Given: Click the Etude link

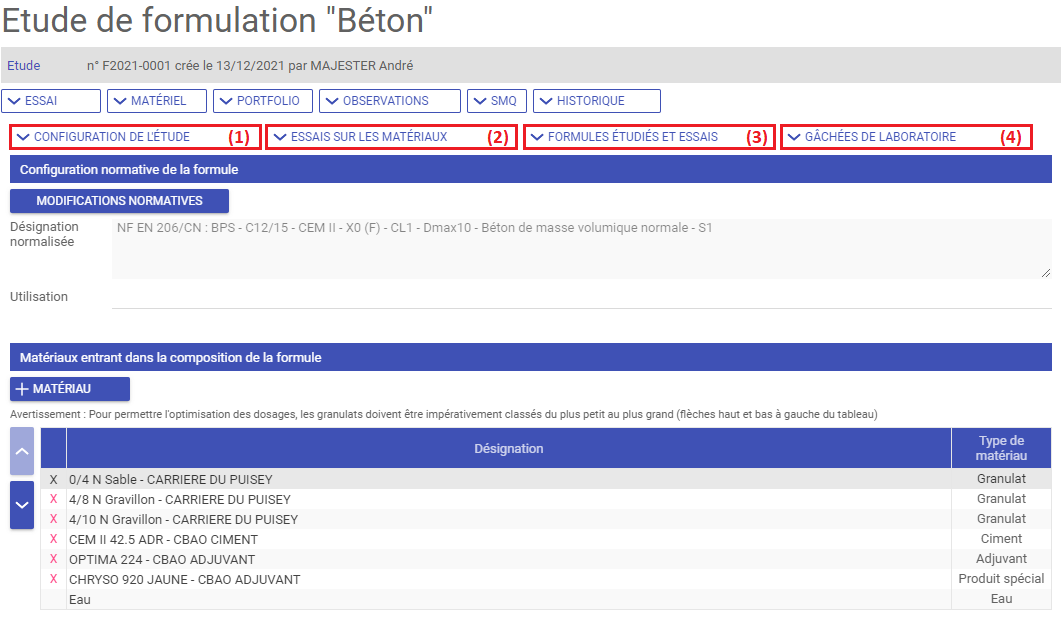Looking at the screenshot, I should click(x=24, y=66).
